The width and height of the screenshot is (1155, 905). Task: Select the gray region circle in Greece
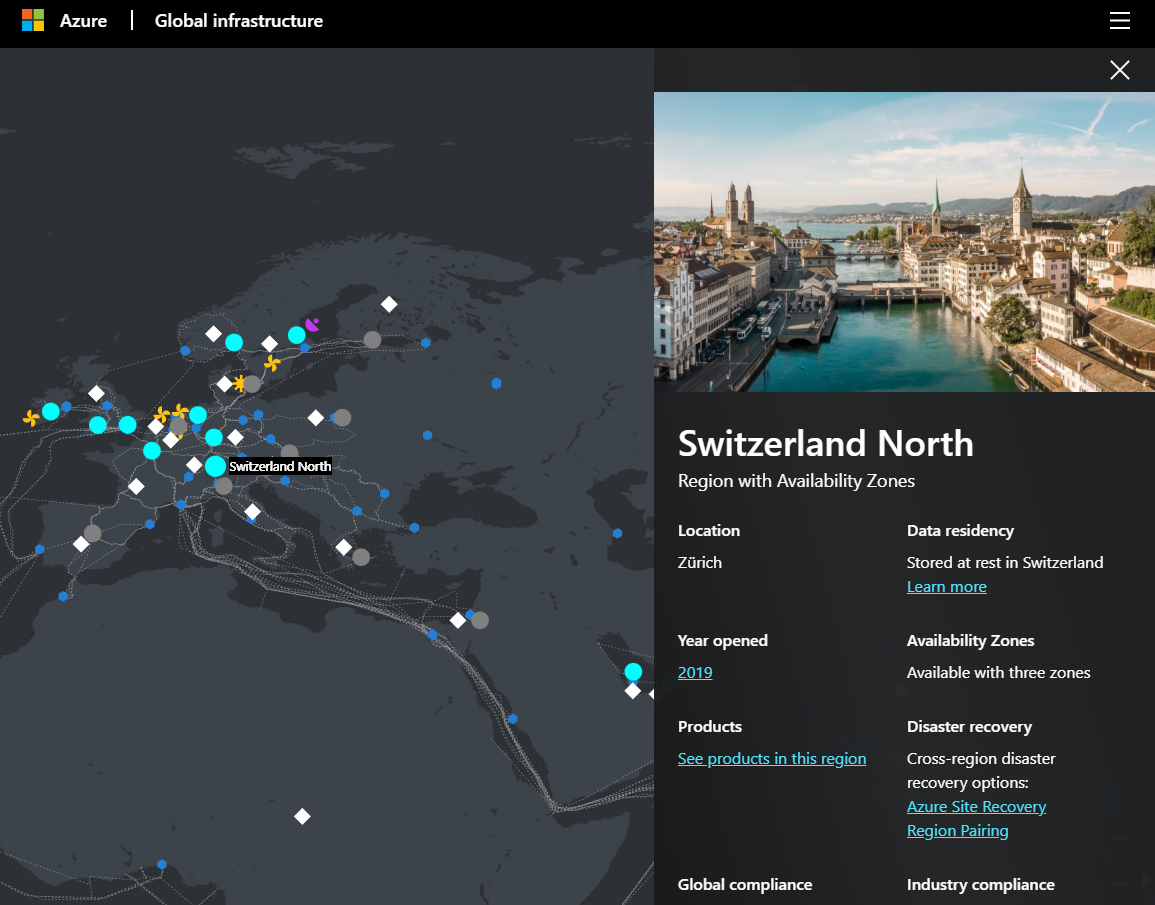(x=361, y=557)
